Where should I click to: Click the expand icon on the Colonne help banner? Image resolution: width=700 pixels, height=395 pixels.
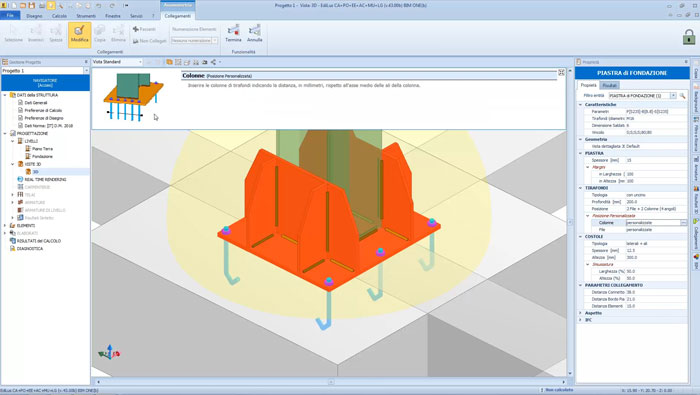point(561,72)
